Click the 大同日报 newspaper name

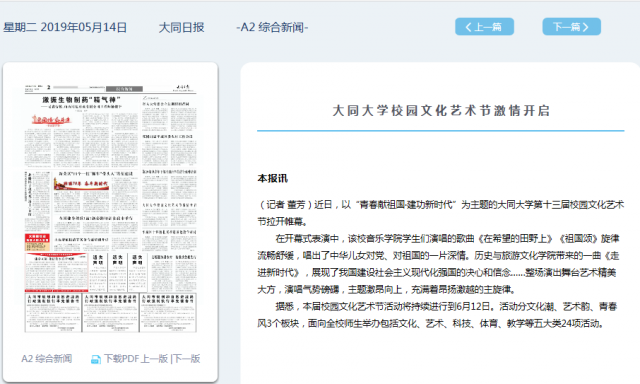[x=181, y=27]
